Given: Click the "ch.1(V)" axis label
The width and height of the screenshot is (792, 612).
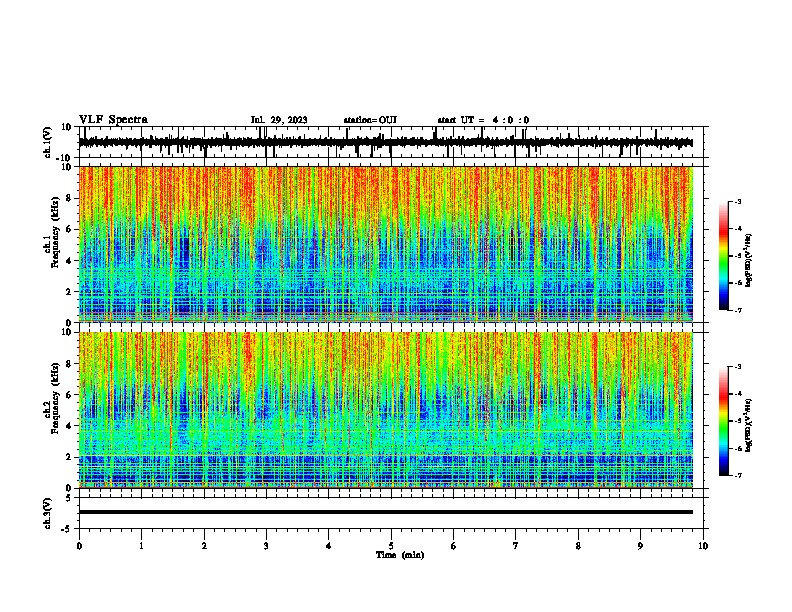Looking at the screenshot, I should pos(48,142).
